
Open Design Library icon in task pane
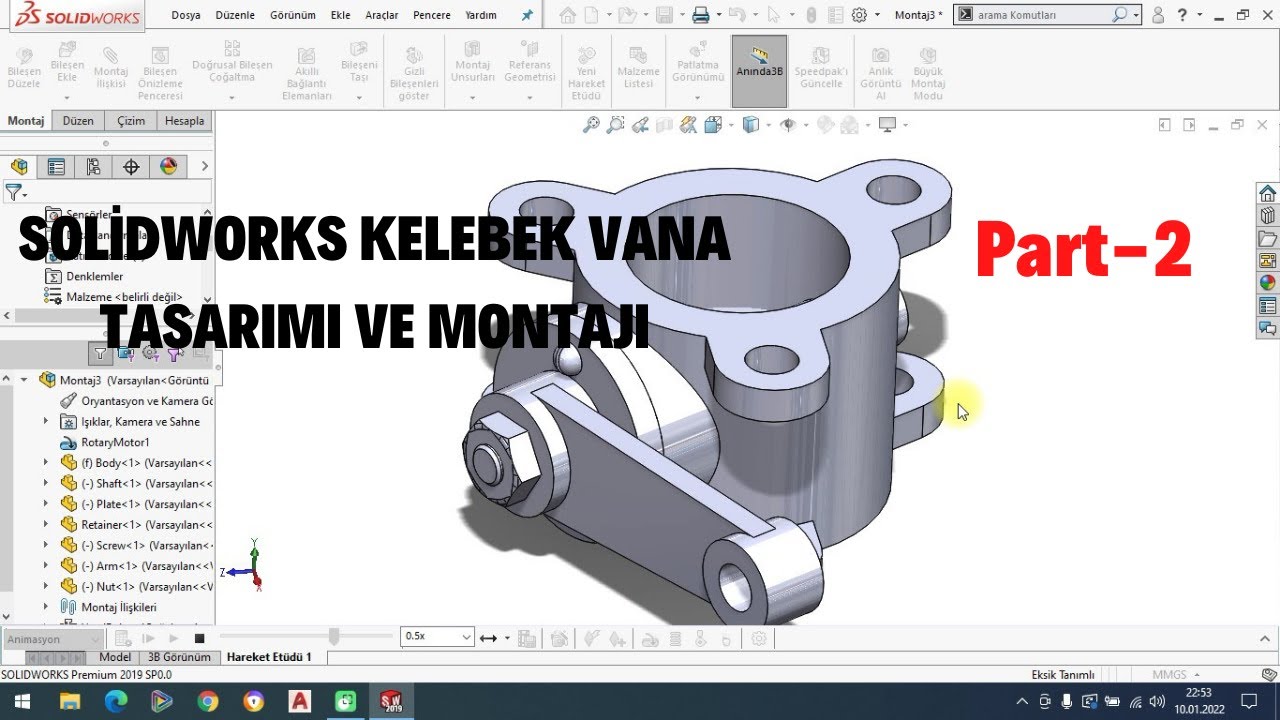pyautogui.click(x=1268, y=215)
